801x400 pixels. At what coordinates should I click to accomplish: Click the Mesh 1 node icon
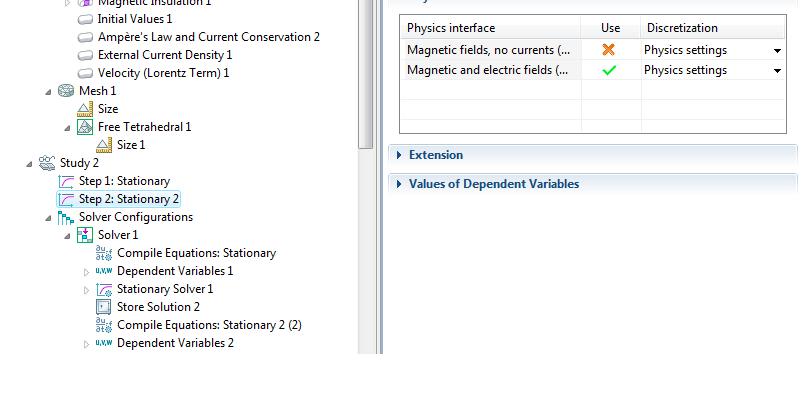[67, 91]
